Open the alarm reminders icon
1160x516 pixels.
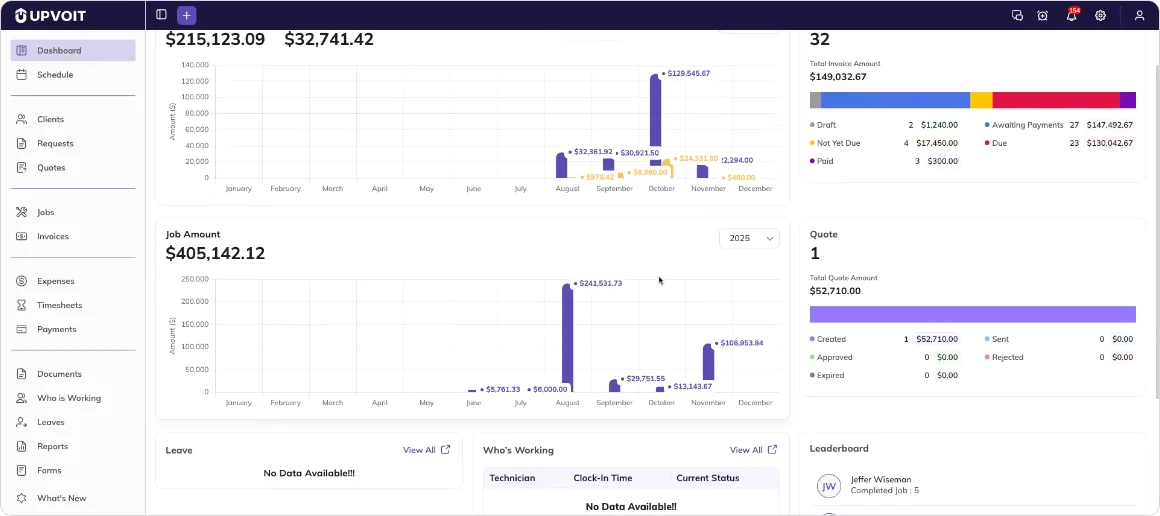pos(1042,16)
